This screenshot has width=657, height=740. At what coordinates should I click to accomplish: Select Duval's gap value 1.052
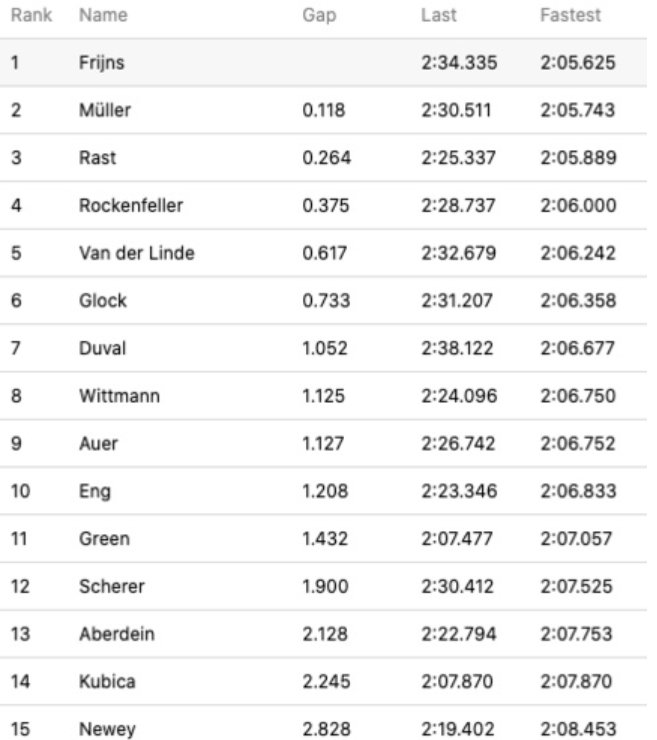pyautogui.click(x=325, y=348)
